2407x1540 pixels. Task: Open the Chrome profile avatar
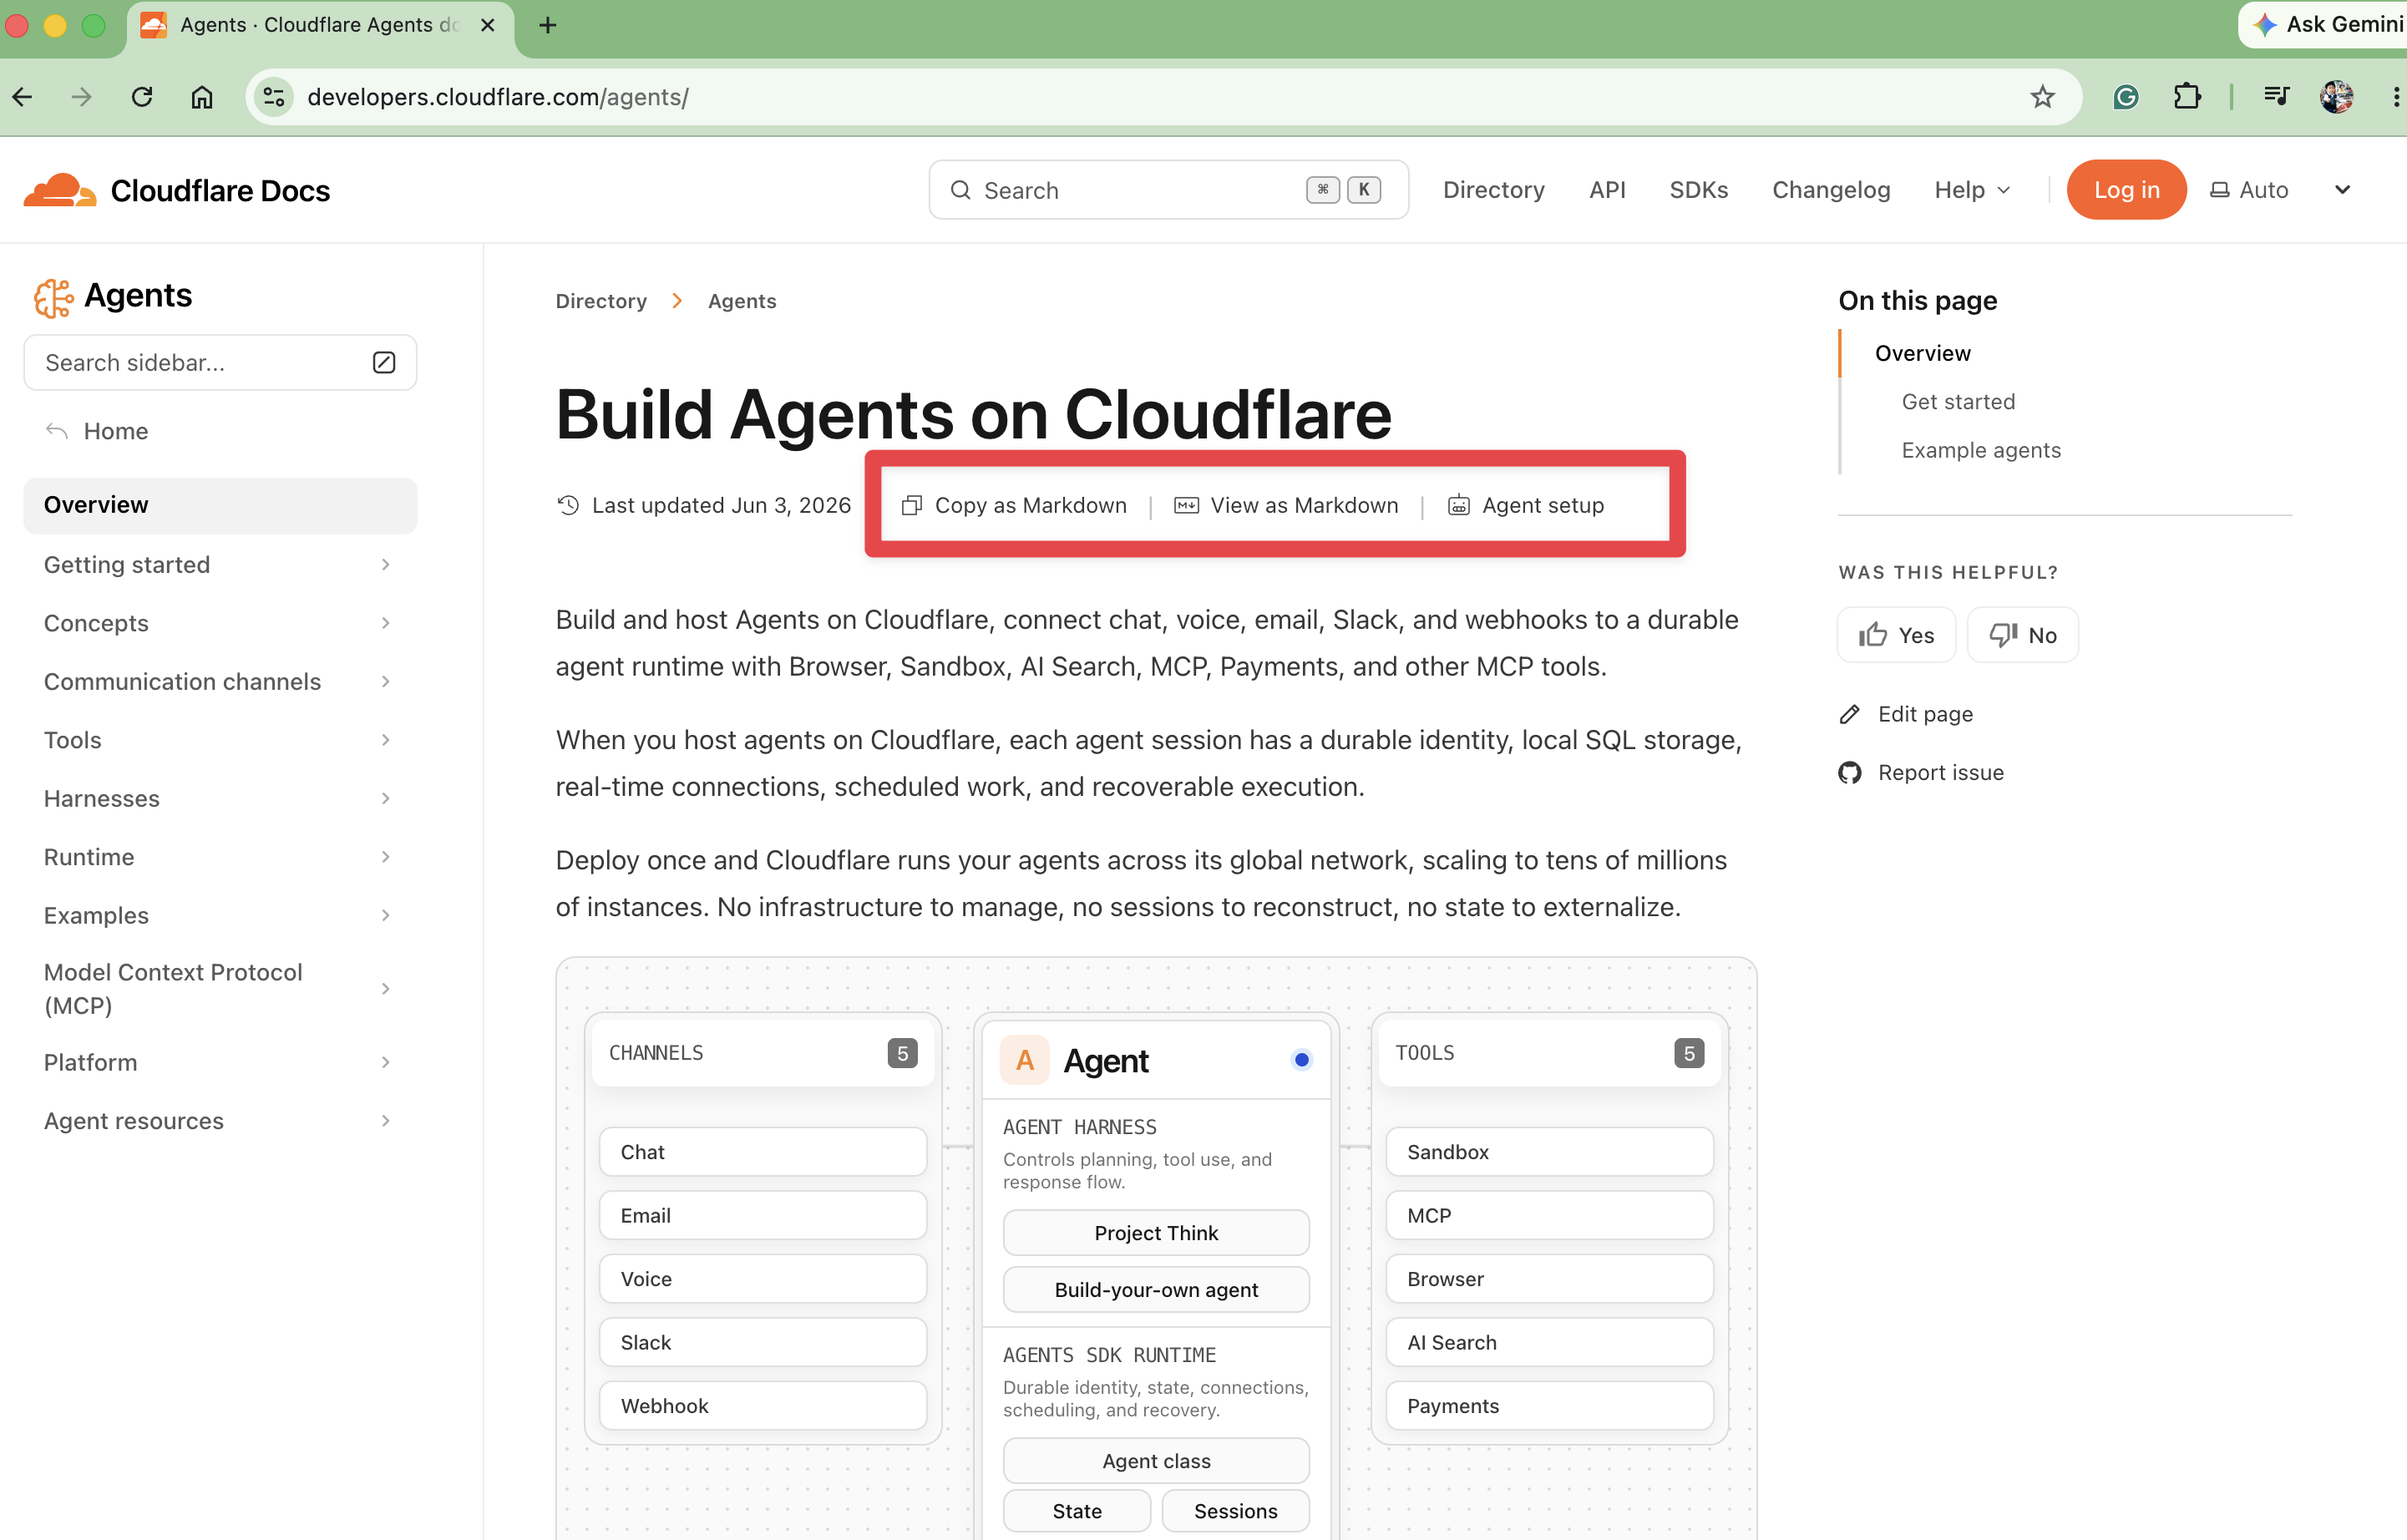(x=2336, y=97)
